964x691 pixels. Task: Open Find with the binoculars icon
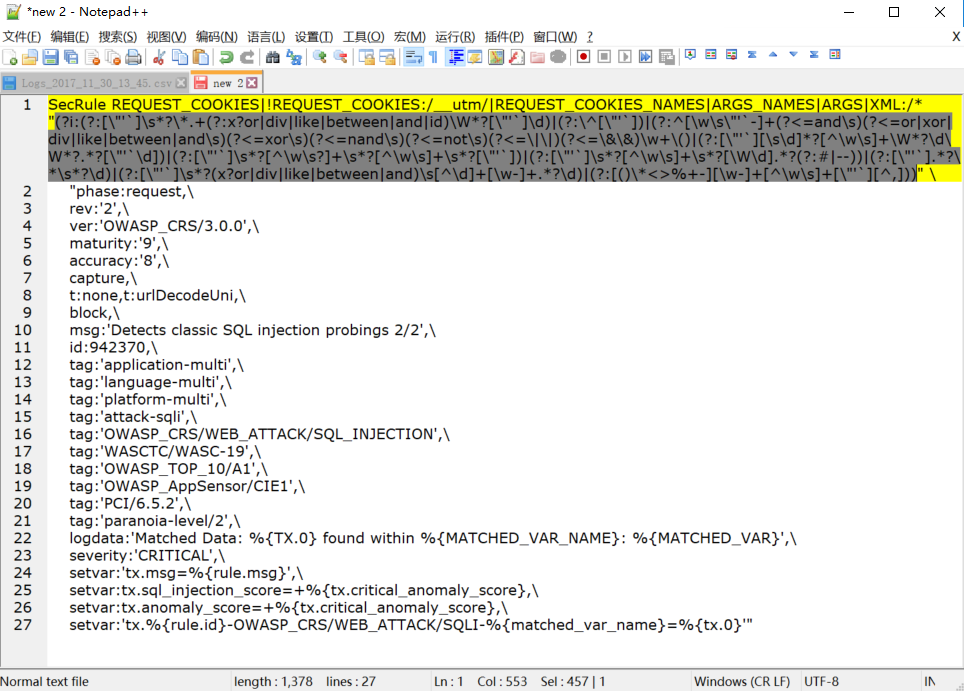coord(272,57)
